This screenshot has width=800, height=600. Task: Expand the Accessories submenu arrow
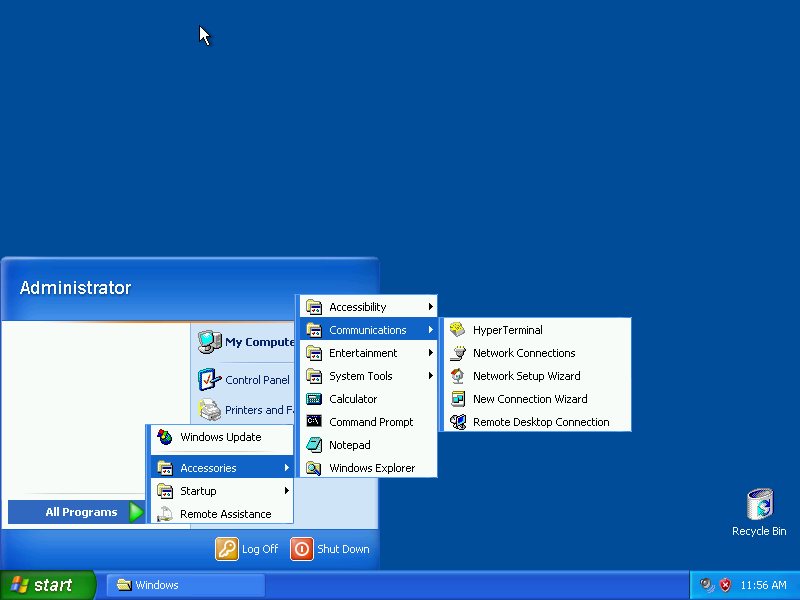click(x=287, y=468)
